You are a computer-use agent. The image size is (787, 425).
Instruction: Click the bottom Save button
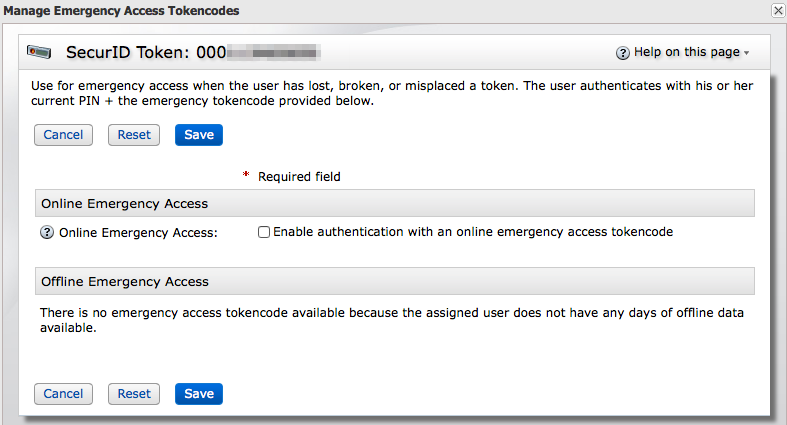click(x=199, y=394)
